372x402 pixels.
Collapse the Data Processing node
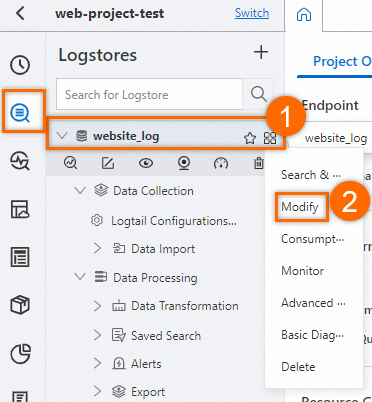(80, 277)
